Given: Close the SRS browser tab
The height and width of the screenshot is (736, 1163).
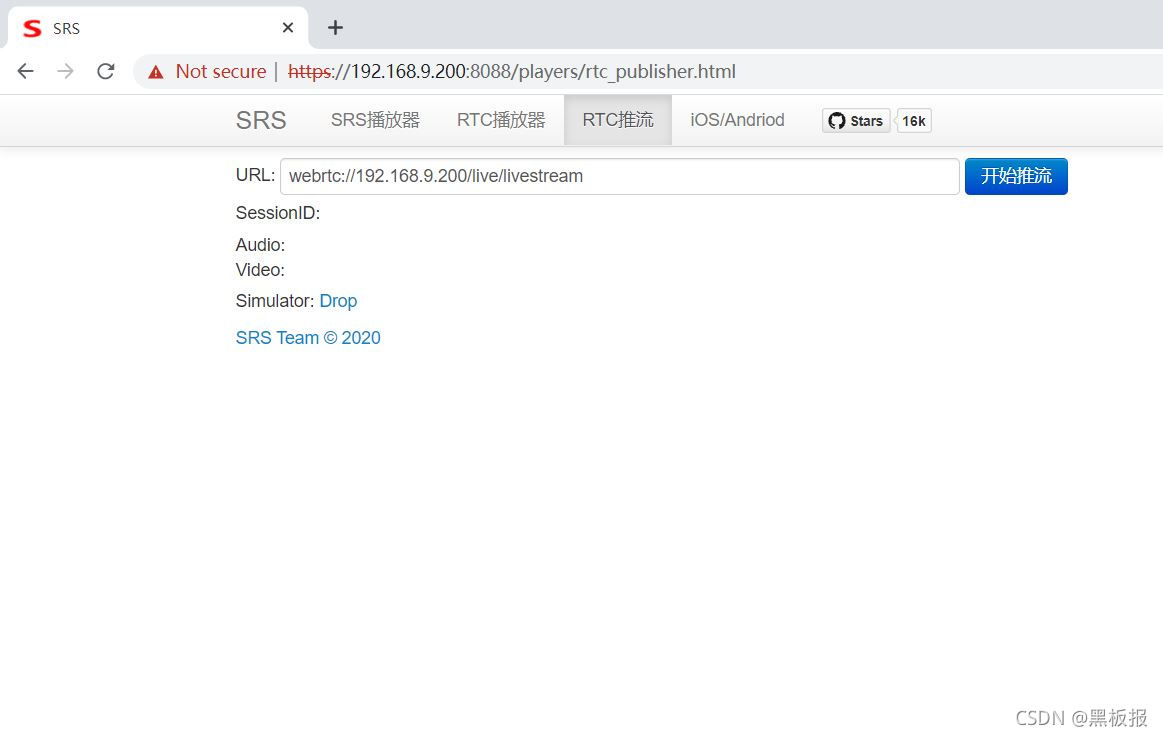Looking at the screenshot, I should 288,27.
